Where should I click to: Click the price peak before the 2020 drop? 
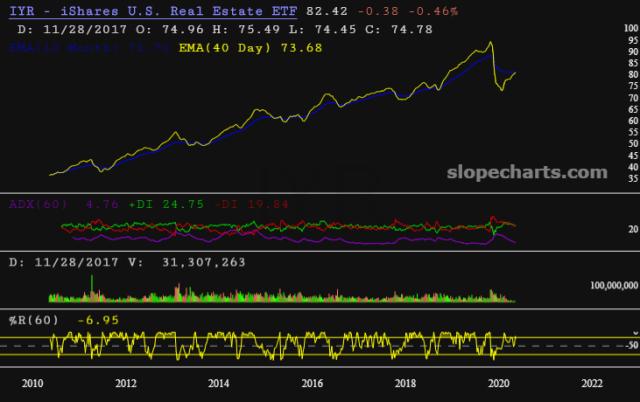coord(489,43)
